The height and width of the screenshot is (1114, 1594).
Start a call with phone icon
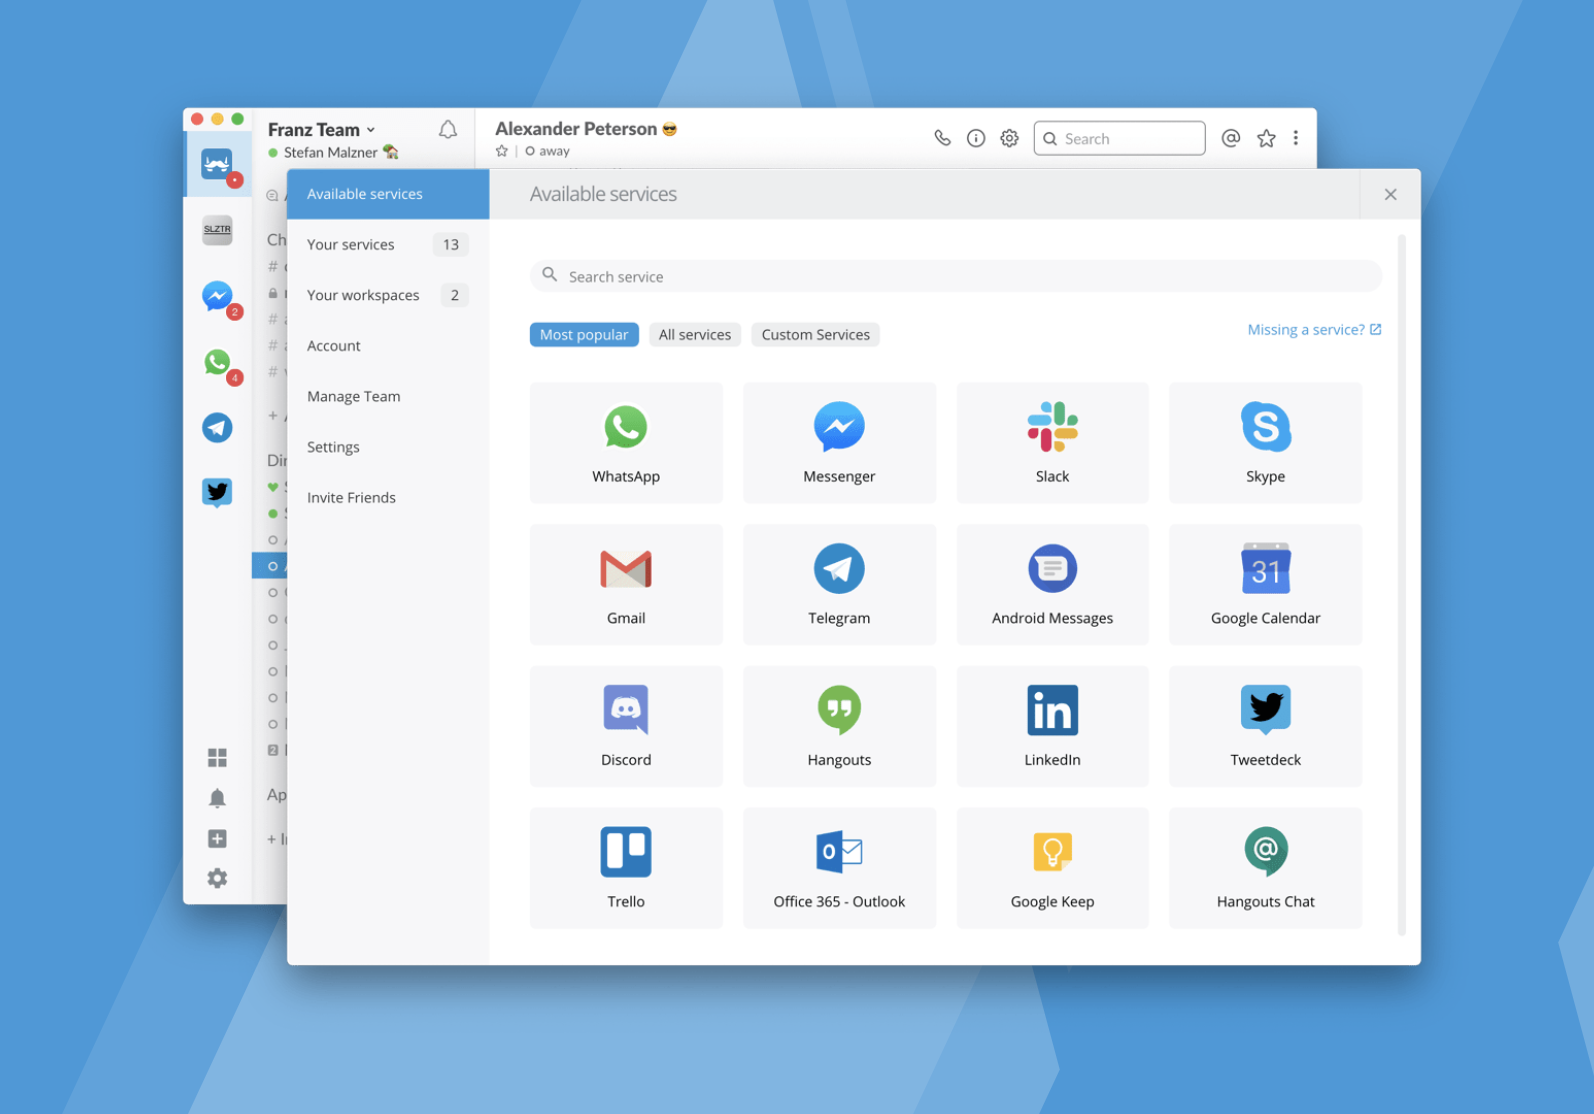tap(942, 138)
